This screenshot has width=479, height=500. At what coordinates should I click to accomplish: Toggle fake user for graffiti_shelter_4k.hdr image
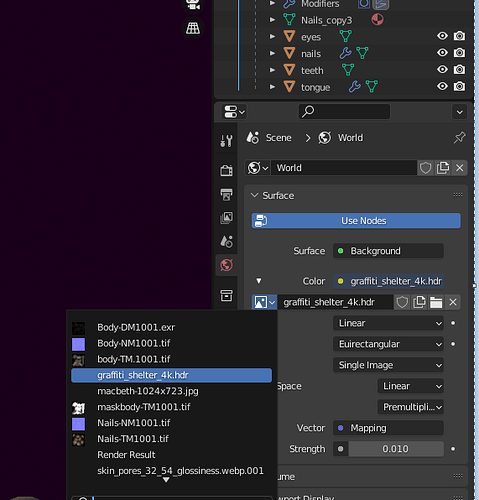(x=402, y=302)
